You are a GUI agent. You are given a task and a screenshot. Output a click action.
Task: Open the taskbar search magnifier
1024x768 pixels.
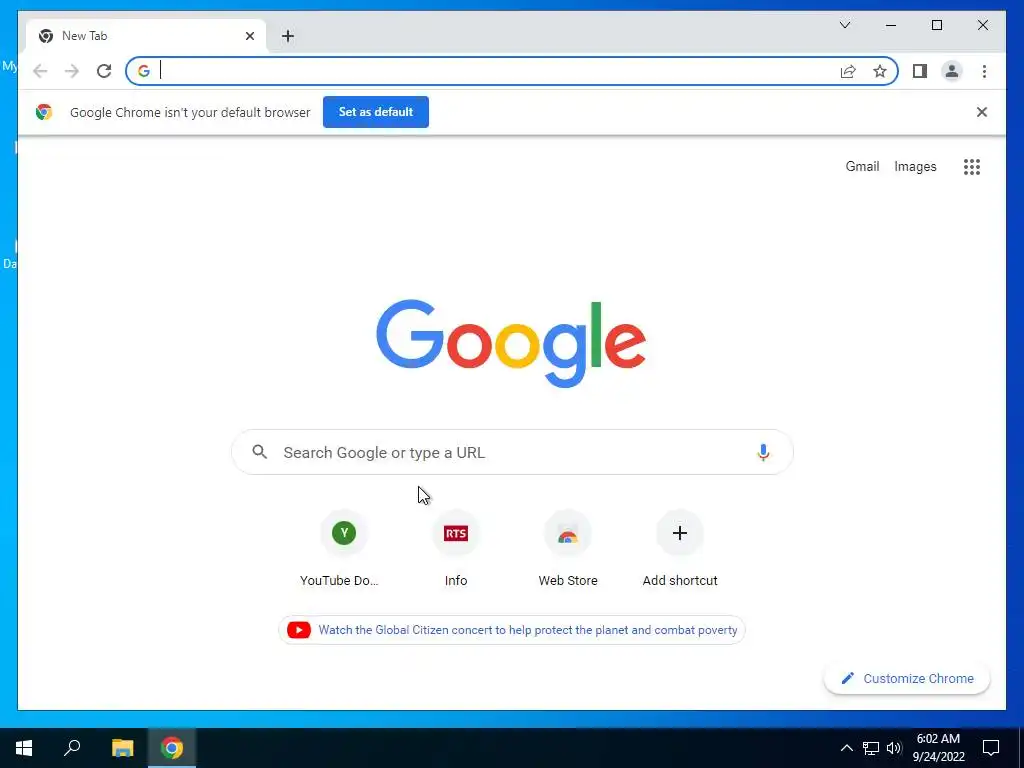72,748
